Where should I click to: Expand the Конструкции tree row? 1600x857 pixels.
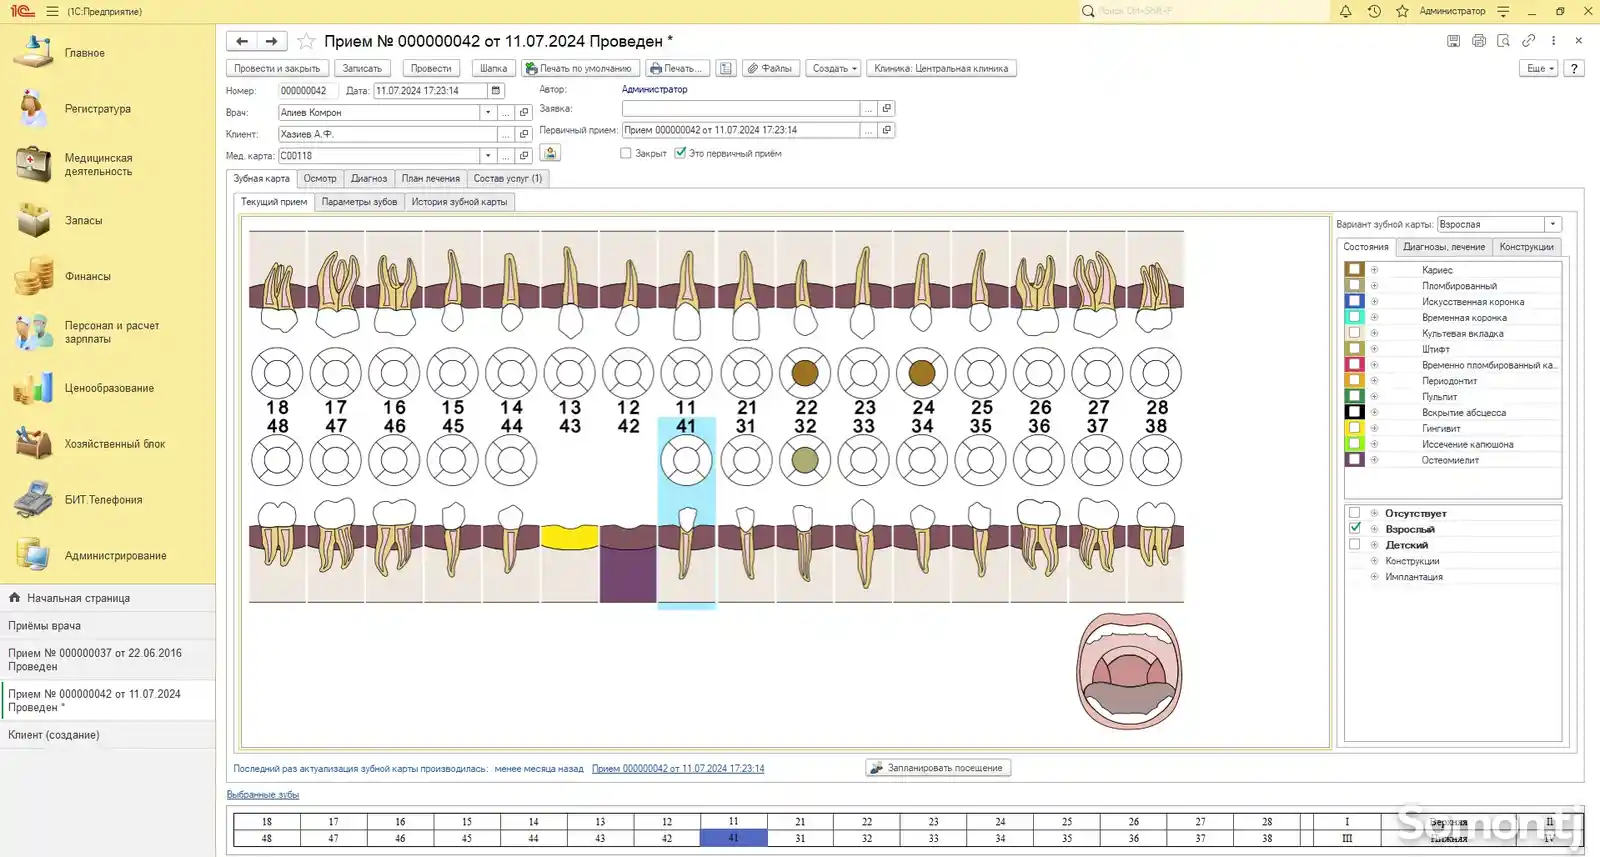point(1374,561)
